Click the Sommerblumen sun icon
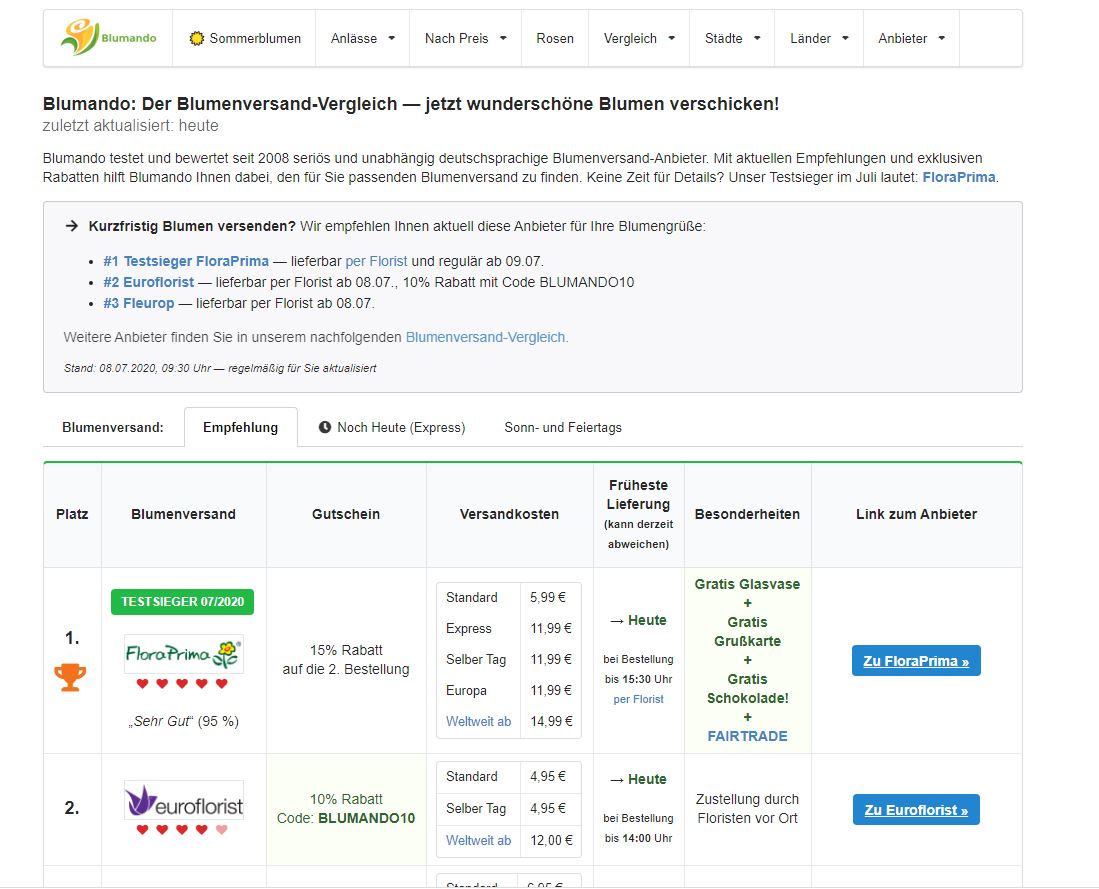 (x=197, y=39)
